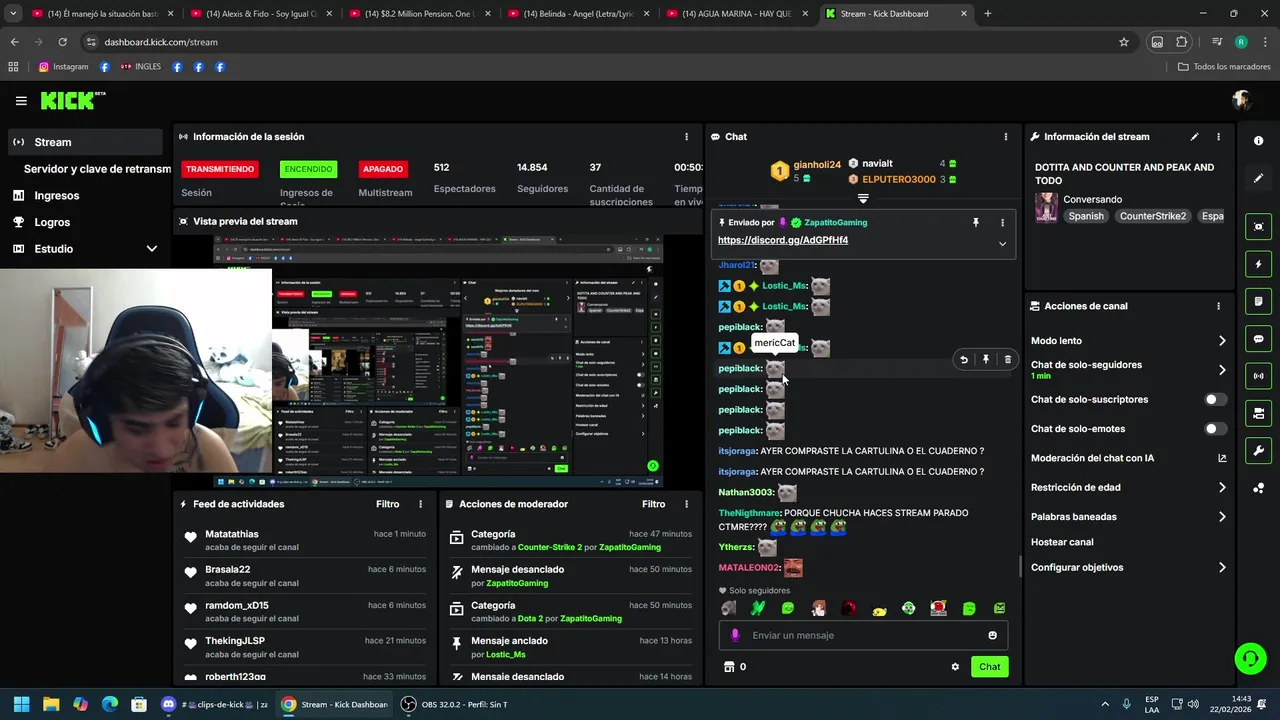Viewport: 1280px width, 720px height.
Task: Edit stream info with the pencil icon
Action: pyautogui.click(x=1194, y=137)
